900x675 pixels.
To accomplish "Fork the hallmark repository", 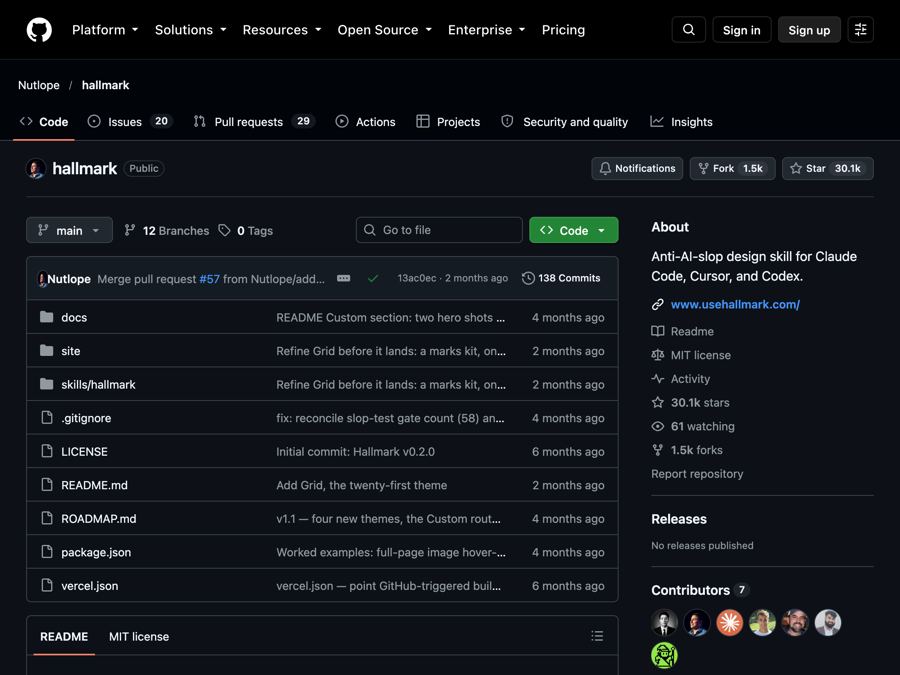I will click(x=732, y=169).
